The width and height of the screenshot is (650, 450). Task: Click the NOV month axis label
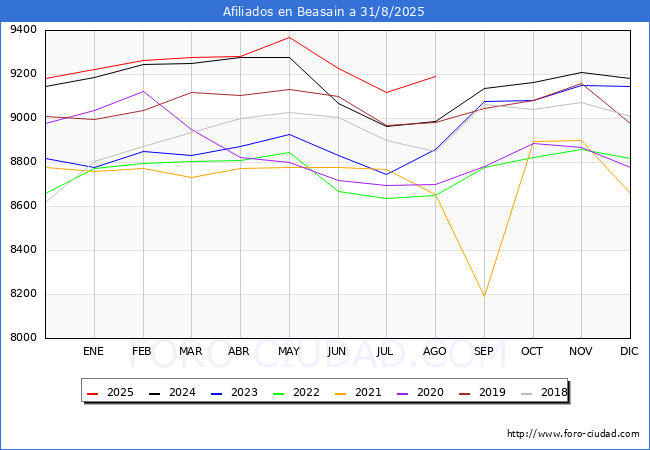click(x=581, y=351)
